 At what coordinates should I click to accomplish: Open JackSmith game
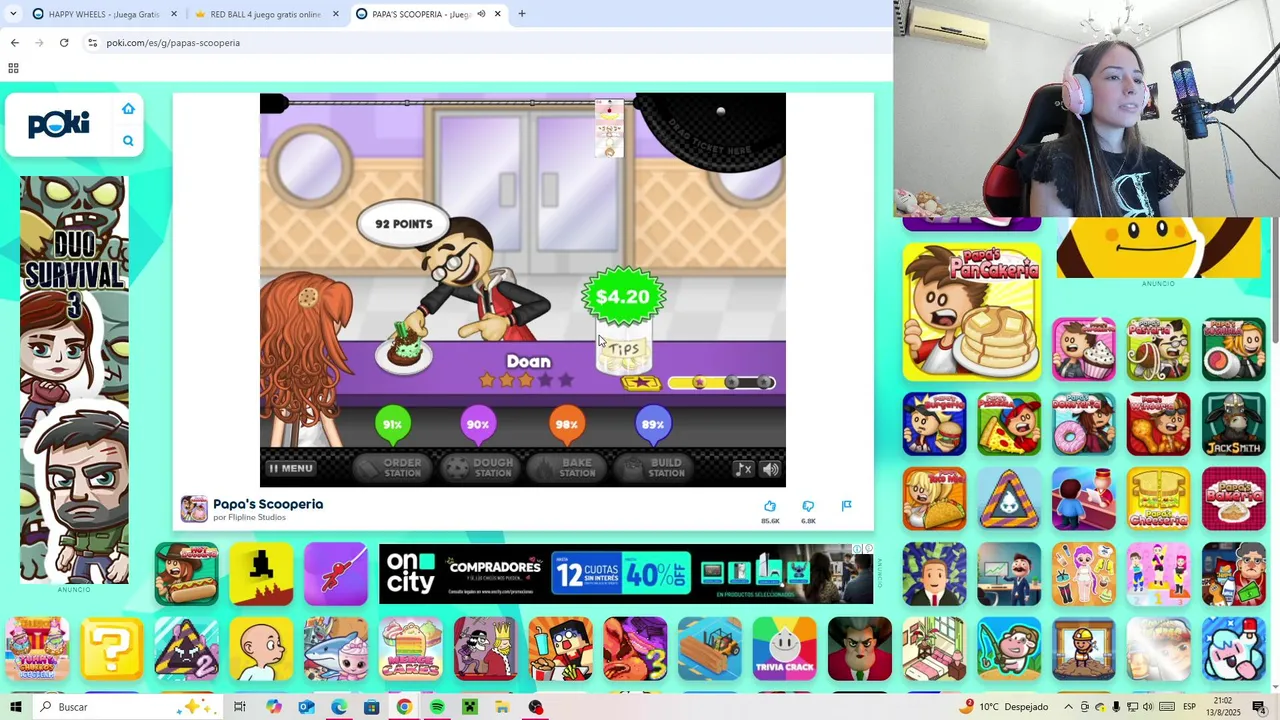(1234, 424)
